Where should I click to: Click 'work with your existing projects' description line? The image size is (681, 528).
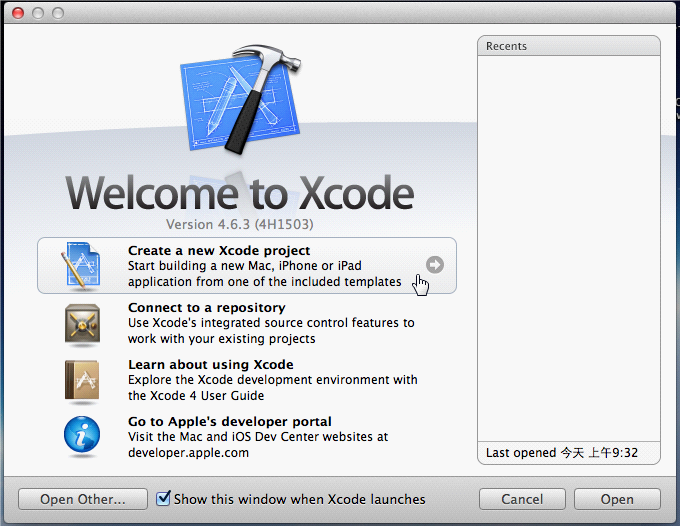pos(221,339)
